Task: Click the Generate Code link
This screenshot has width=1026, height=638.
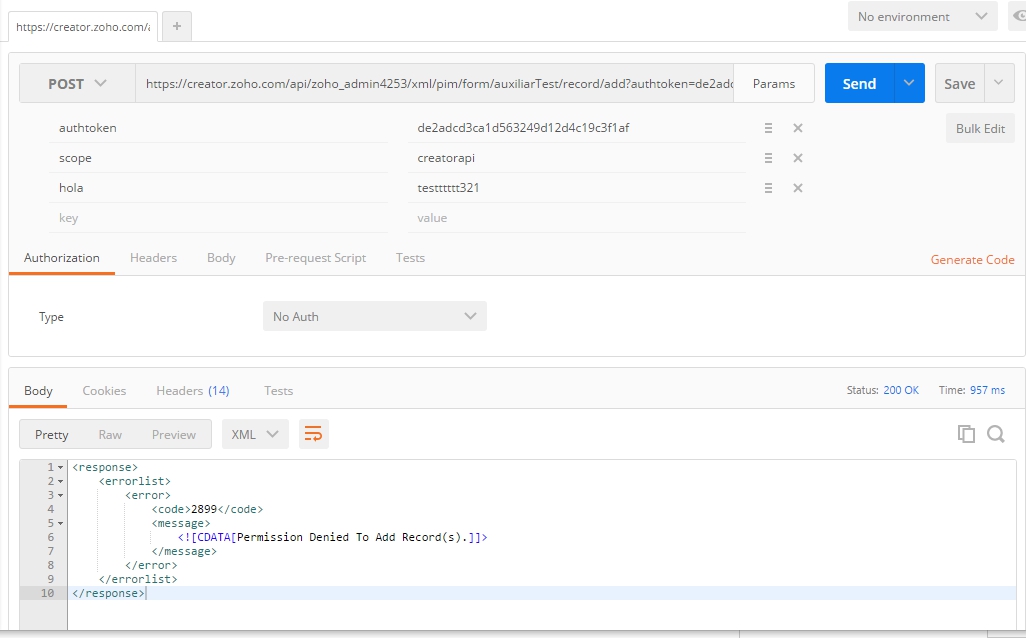Action: click(x=972, y=260)
